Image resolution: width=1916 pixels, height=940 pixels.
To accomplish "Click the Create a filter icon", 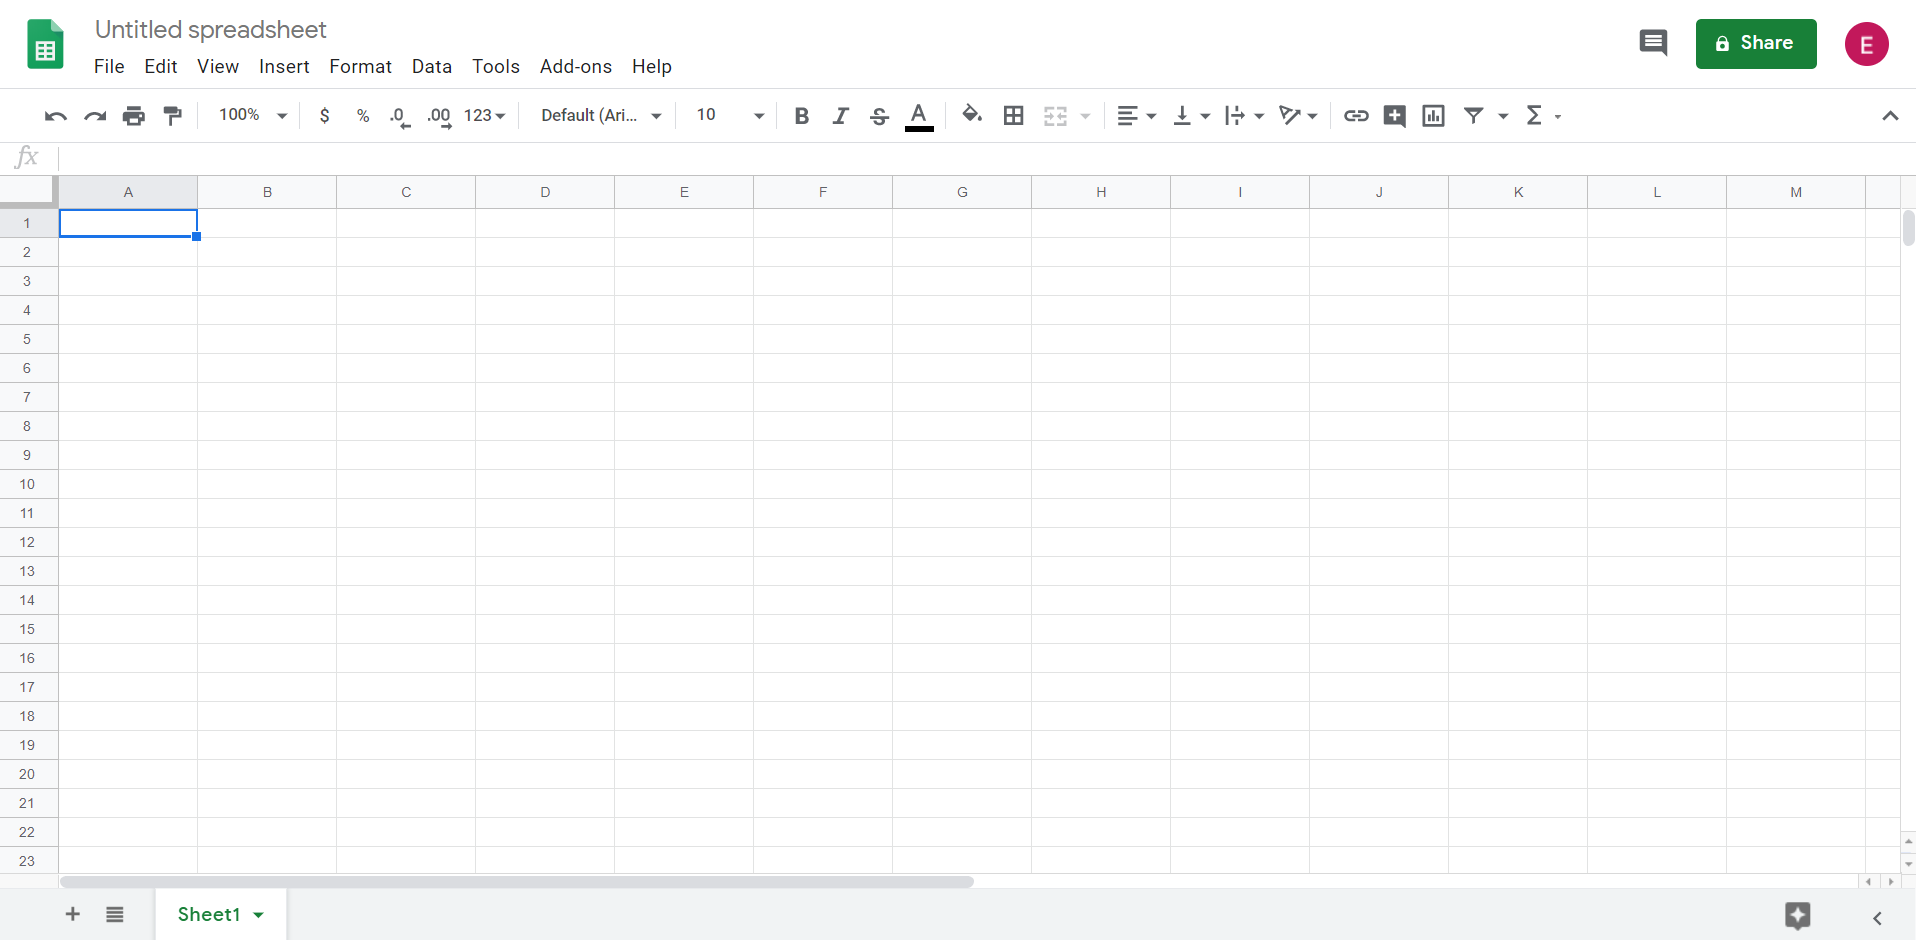I will pyautogui.click(x=1474, y=116).
